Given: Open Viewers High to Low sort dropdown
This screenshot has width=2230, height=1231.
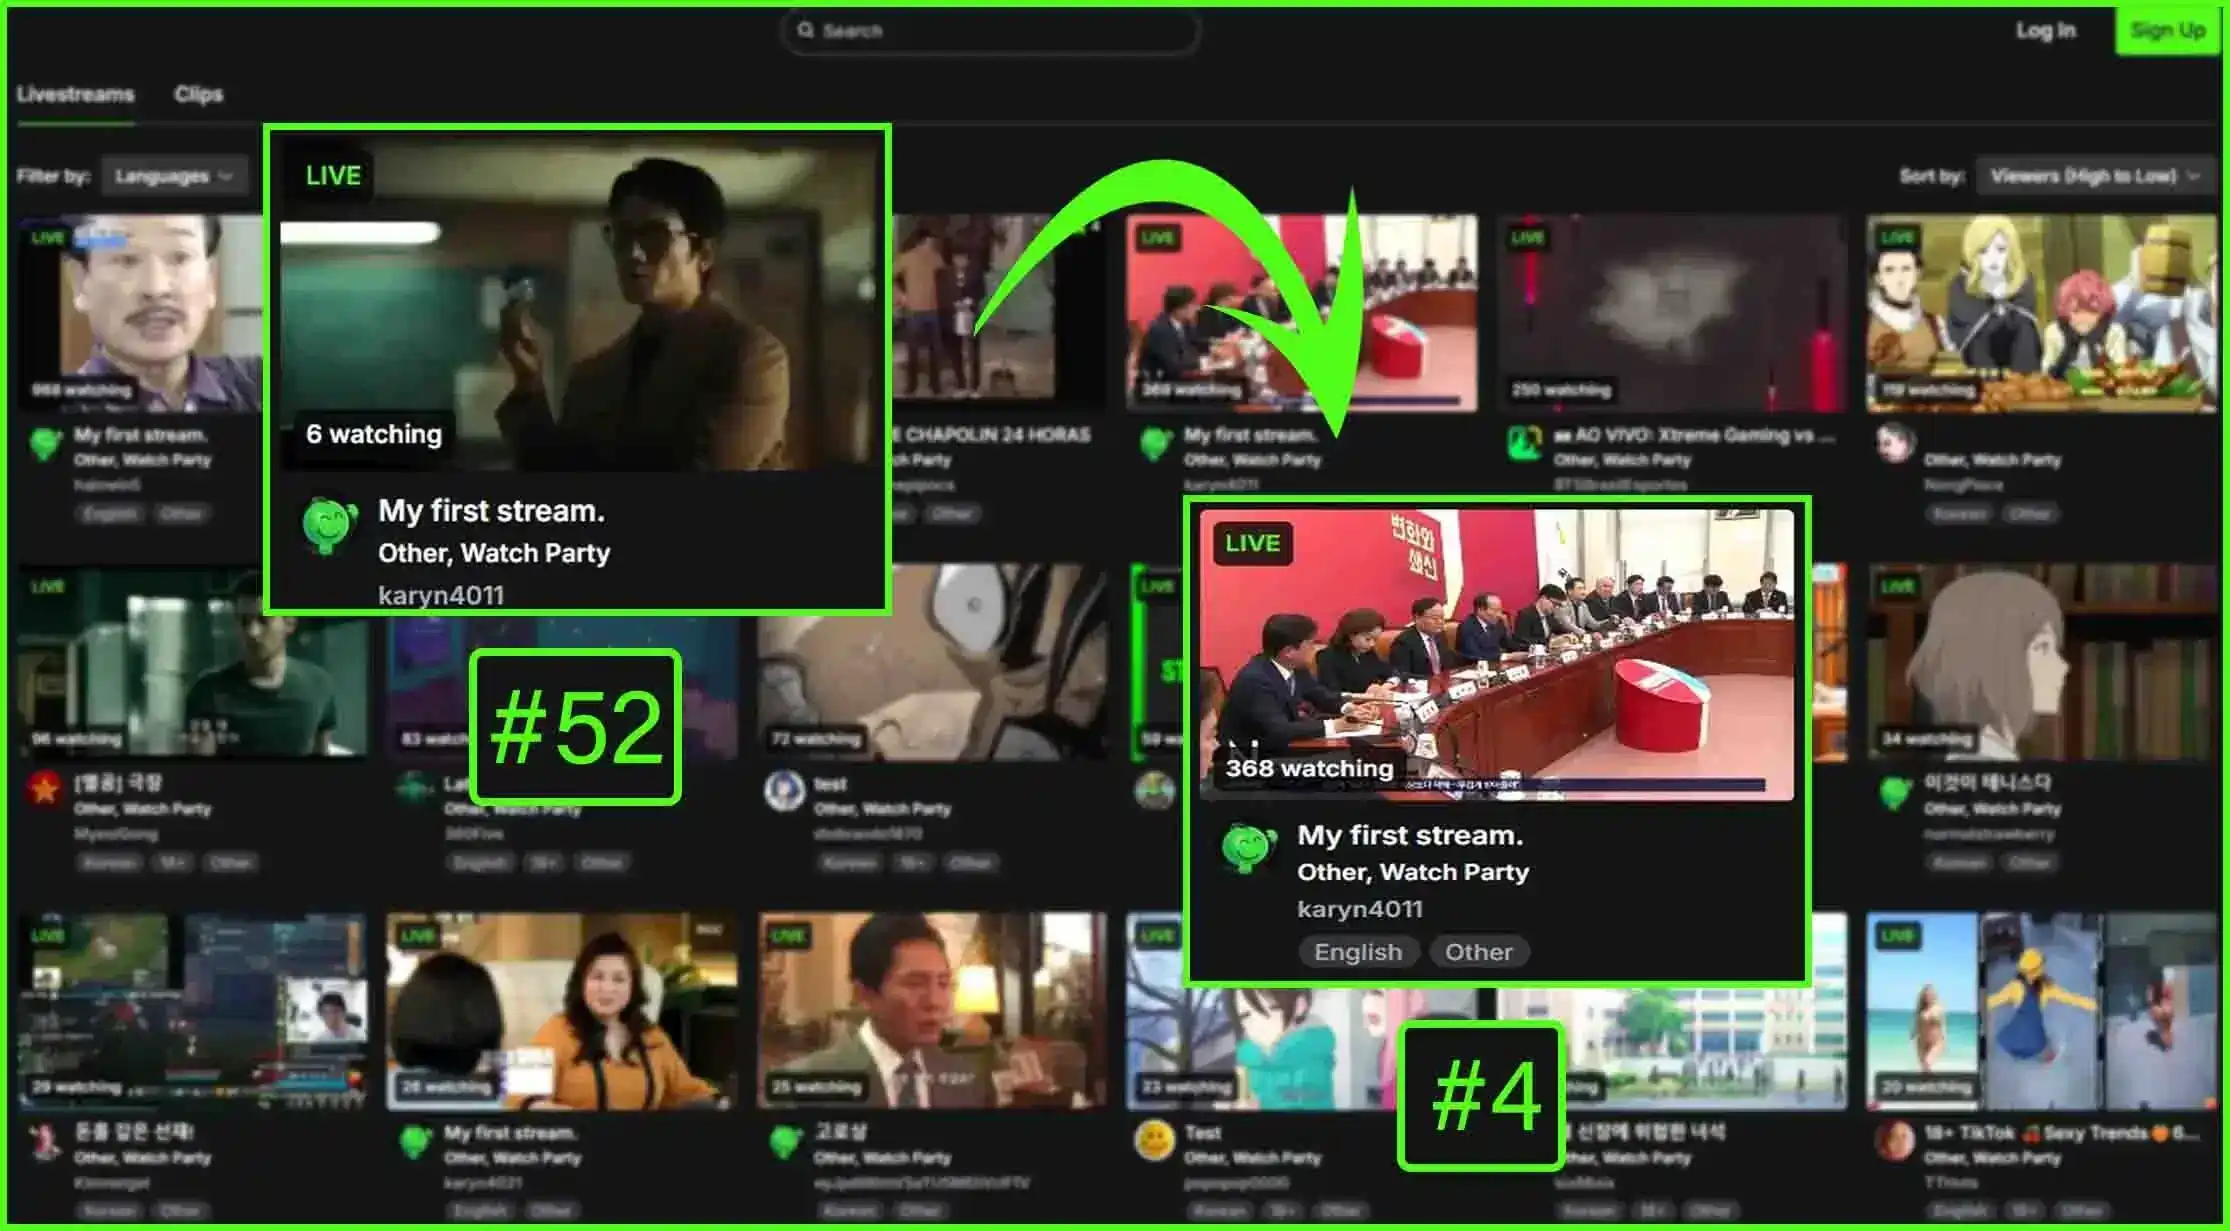Looking at the screenshot, I should coord(2093,176).
